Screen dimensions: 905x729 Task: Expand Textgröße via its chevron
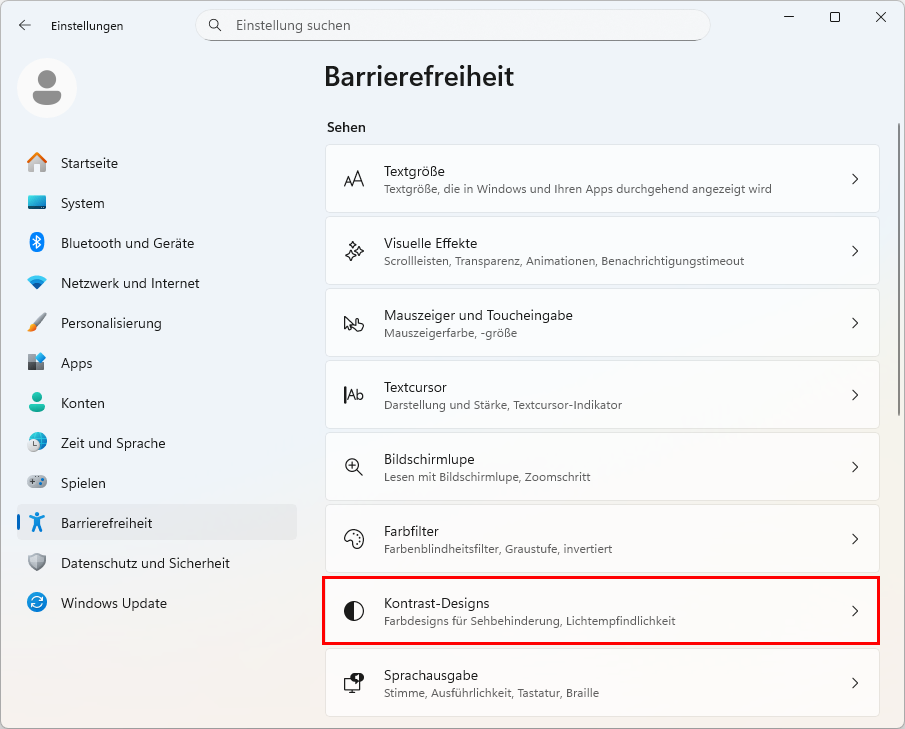[x=855, y=179]
